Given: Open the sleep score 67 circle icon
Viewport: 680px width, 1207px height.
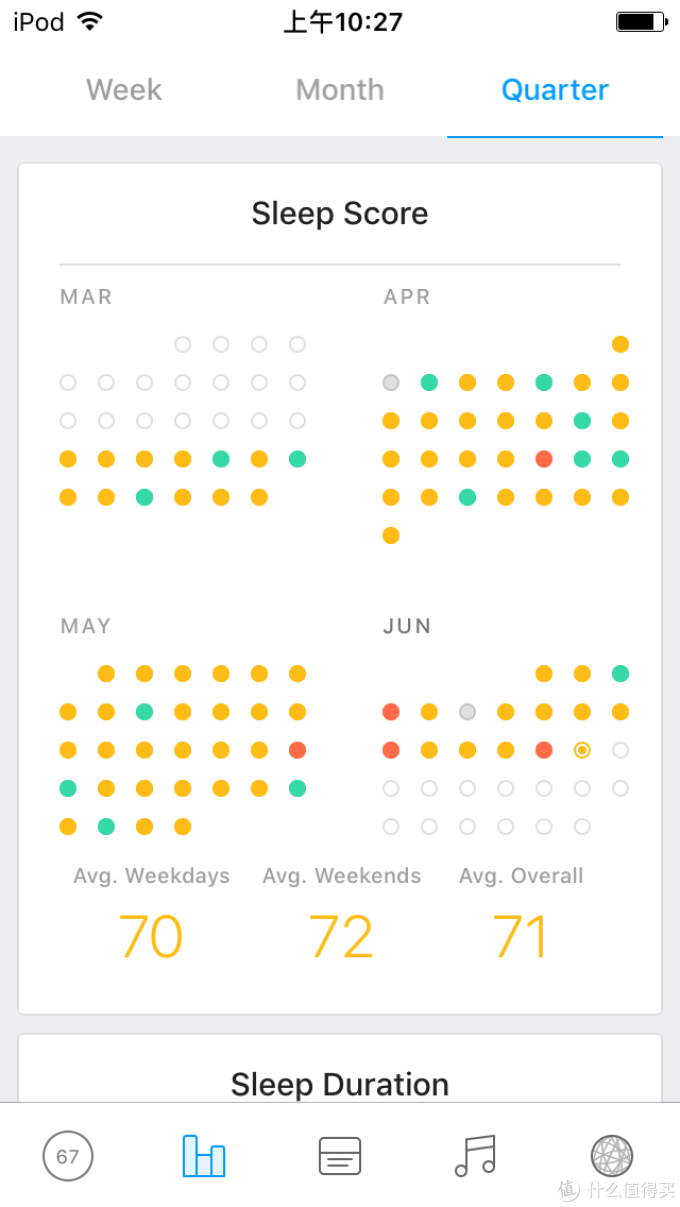Looking at the screenshot, I should (x=68, y=1157).
